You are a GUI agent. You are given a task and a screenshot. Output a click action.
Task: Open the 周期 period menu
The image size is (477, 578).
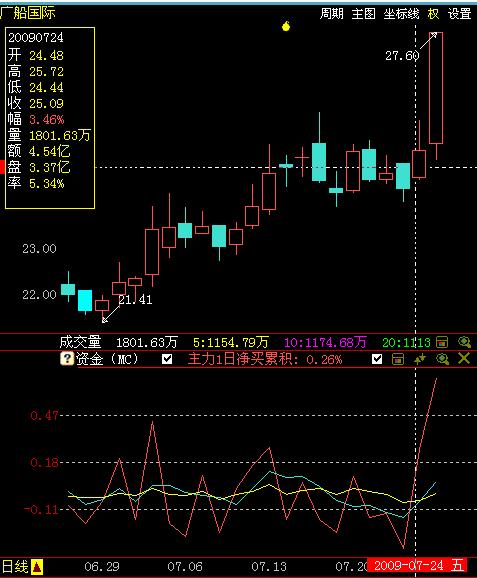(331, 14)
